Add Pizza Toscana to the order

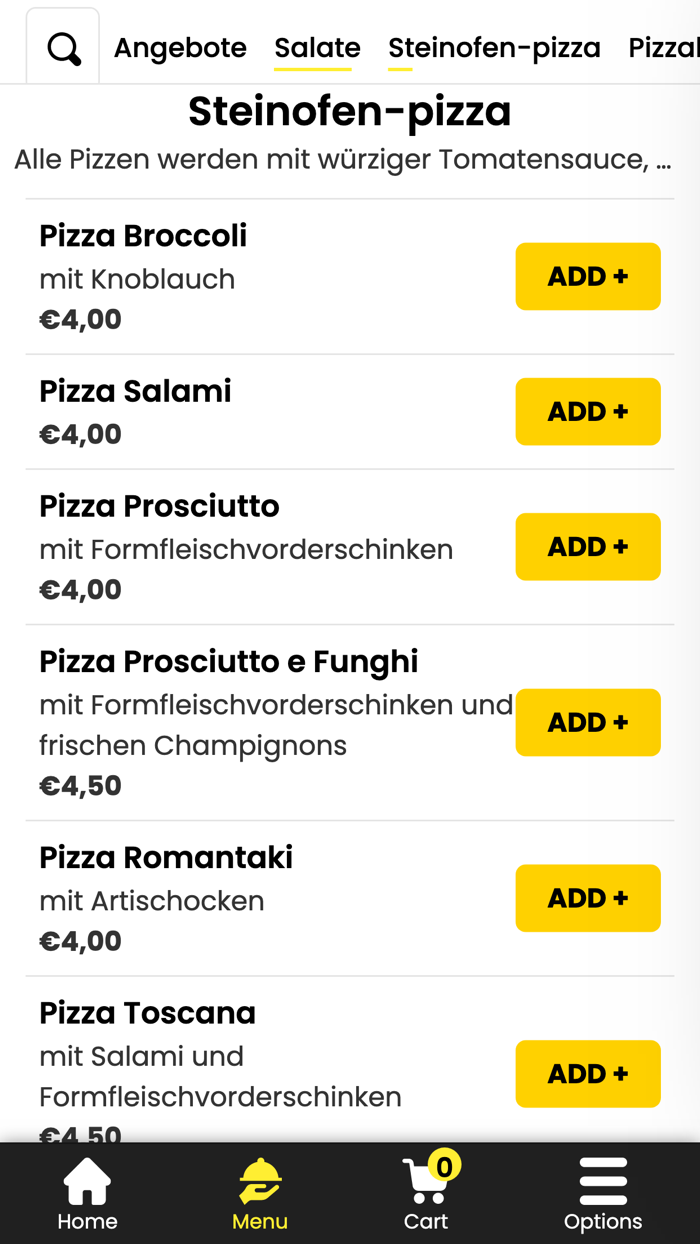pos(588,1073)
